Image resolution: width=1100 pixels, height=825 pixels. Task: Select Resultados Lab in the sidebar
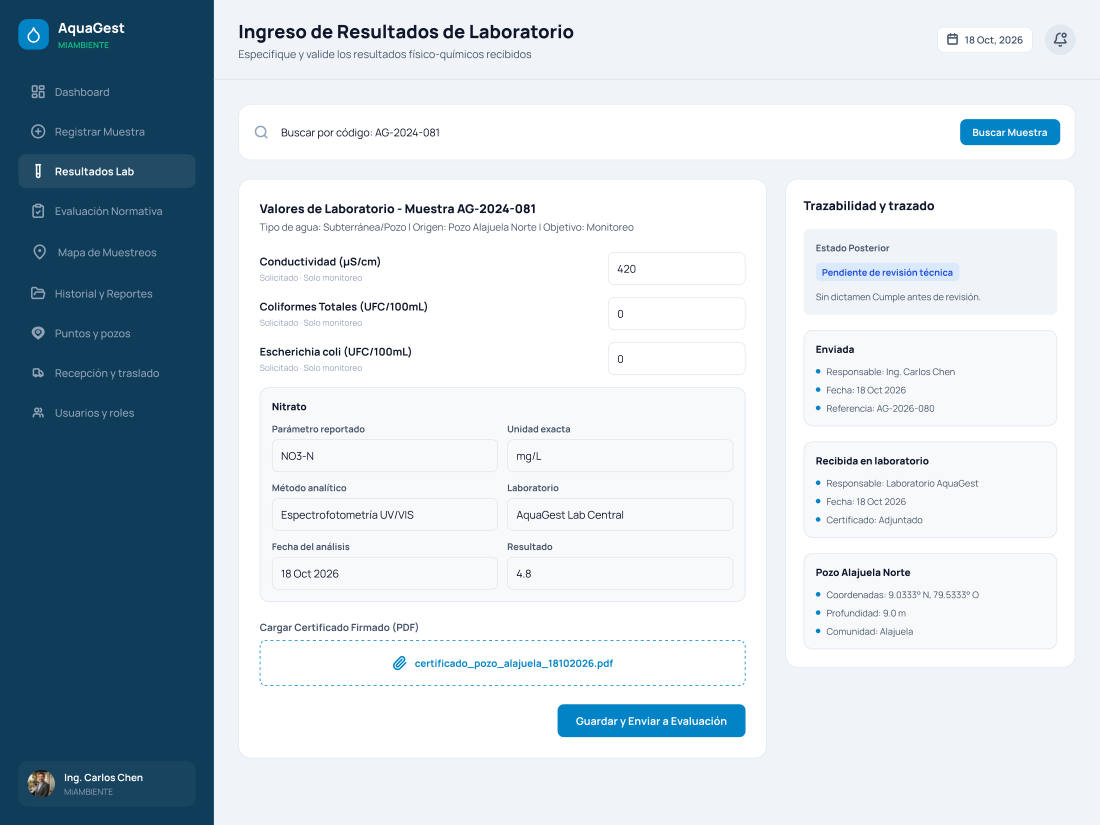(x=107, y=171)
